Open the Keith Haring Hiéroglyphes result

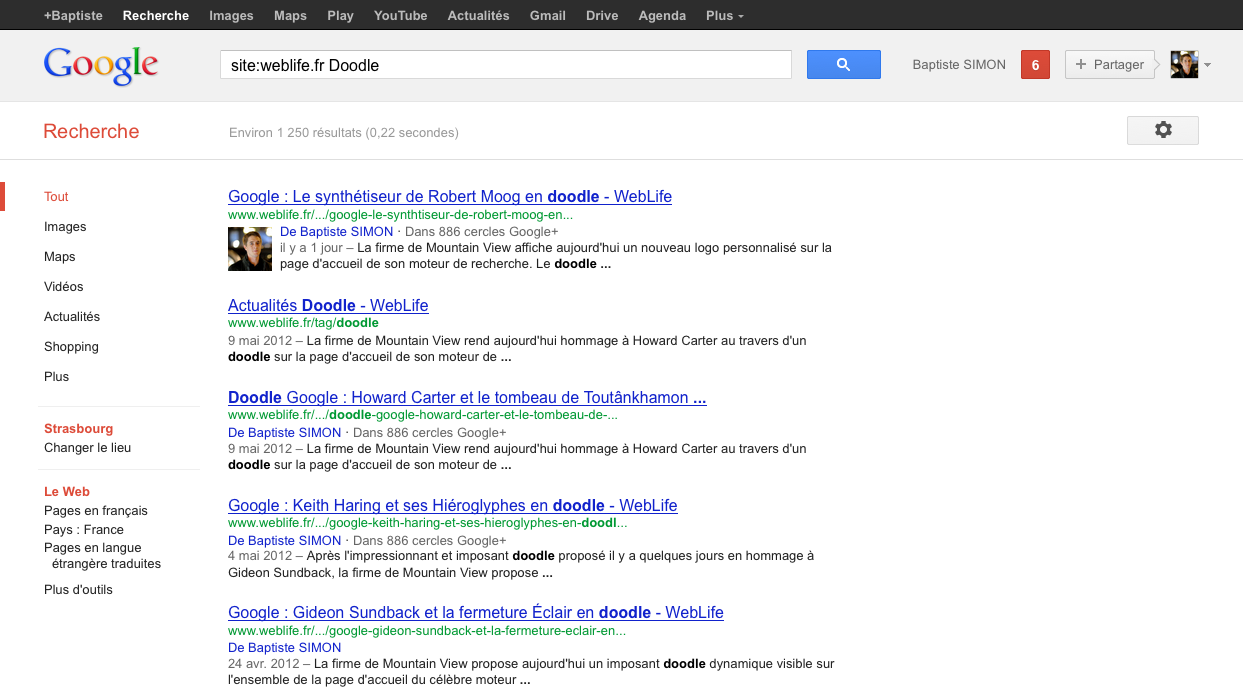(453, 506)
